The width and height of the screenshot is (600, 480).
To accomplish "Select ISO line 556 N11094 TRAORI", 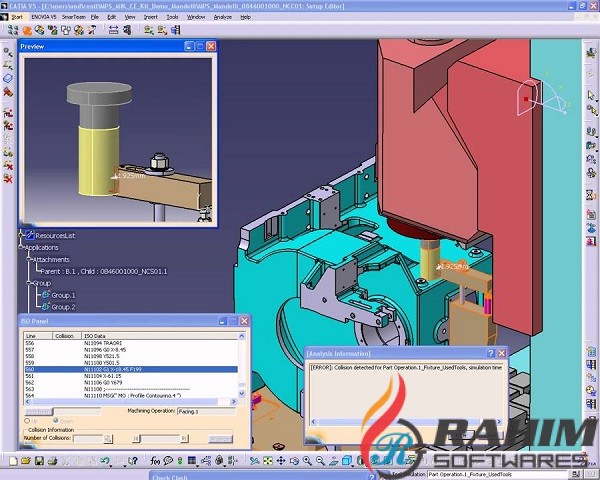I will coord(131,343).
